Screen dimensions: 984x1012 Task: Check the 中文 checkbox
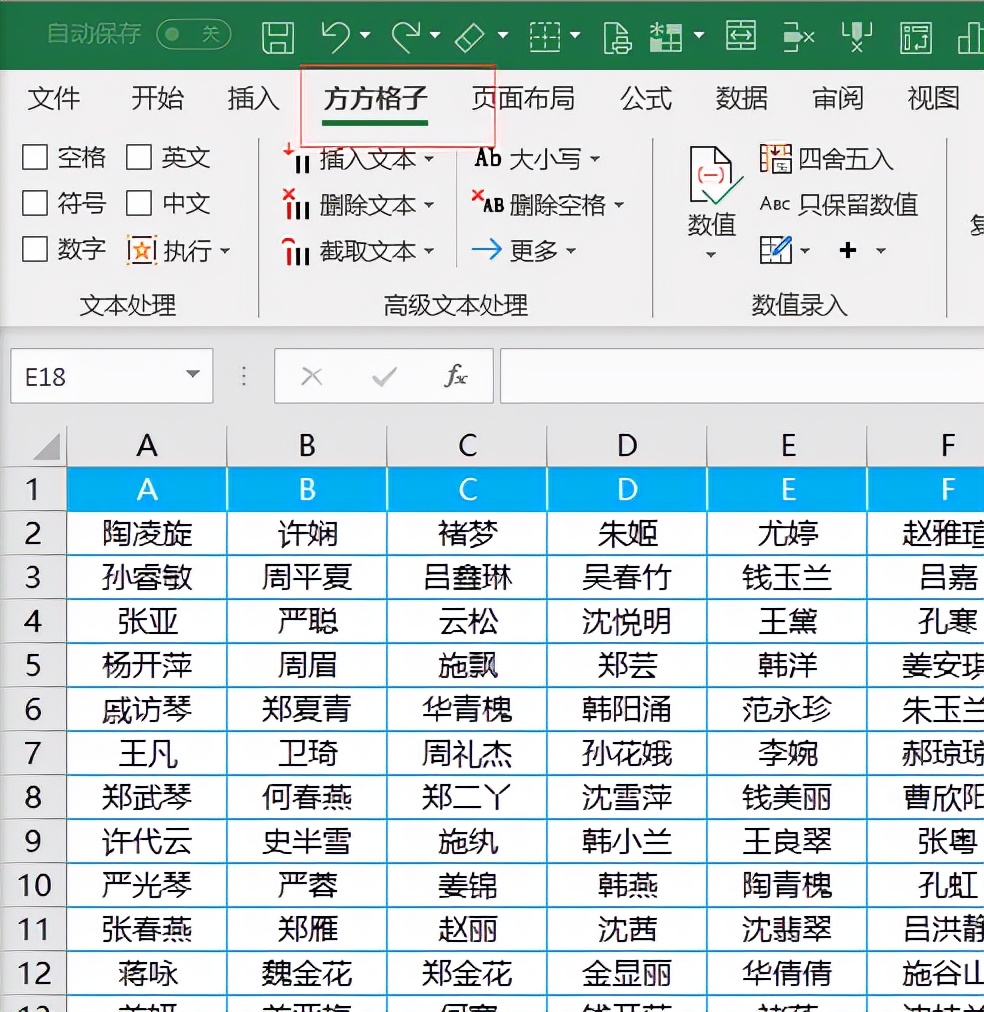click(139, 203)
